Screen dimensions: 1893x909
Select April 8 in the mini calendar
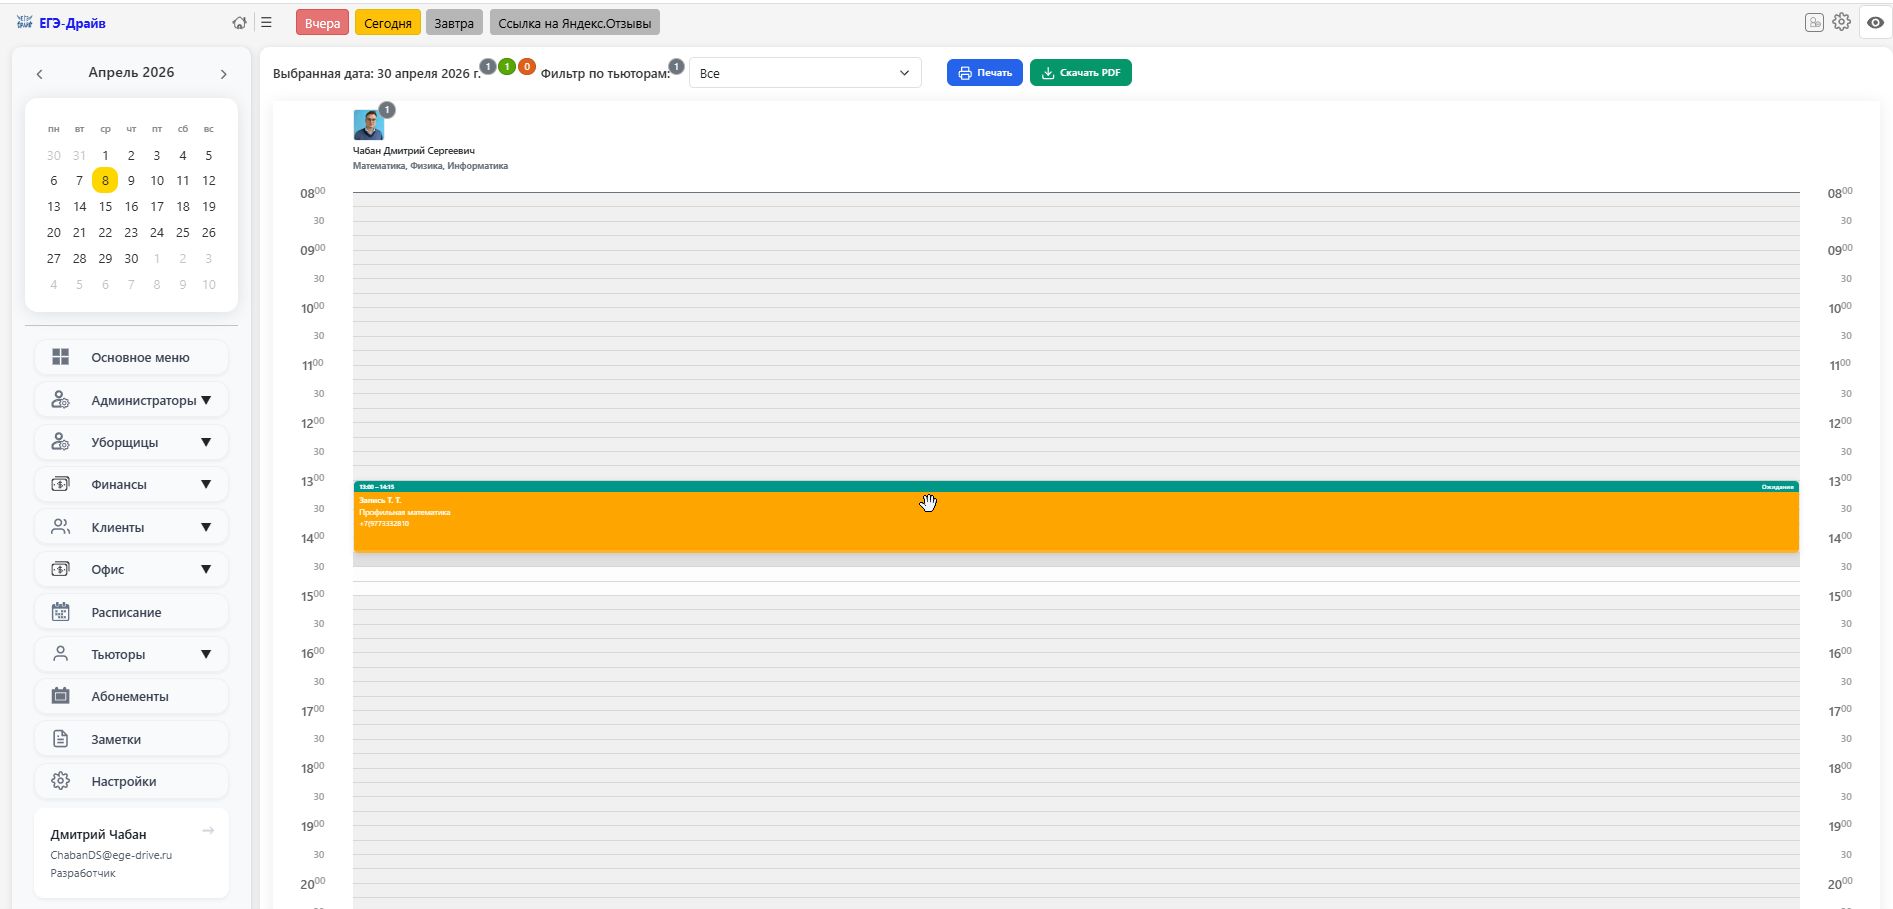pos(105,180)
